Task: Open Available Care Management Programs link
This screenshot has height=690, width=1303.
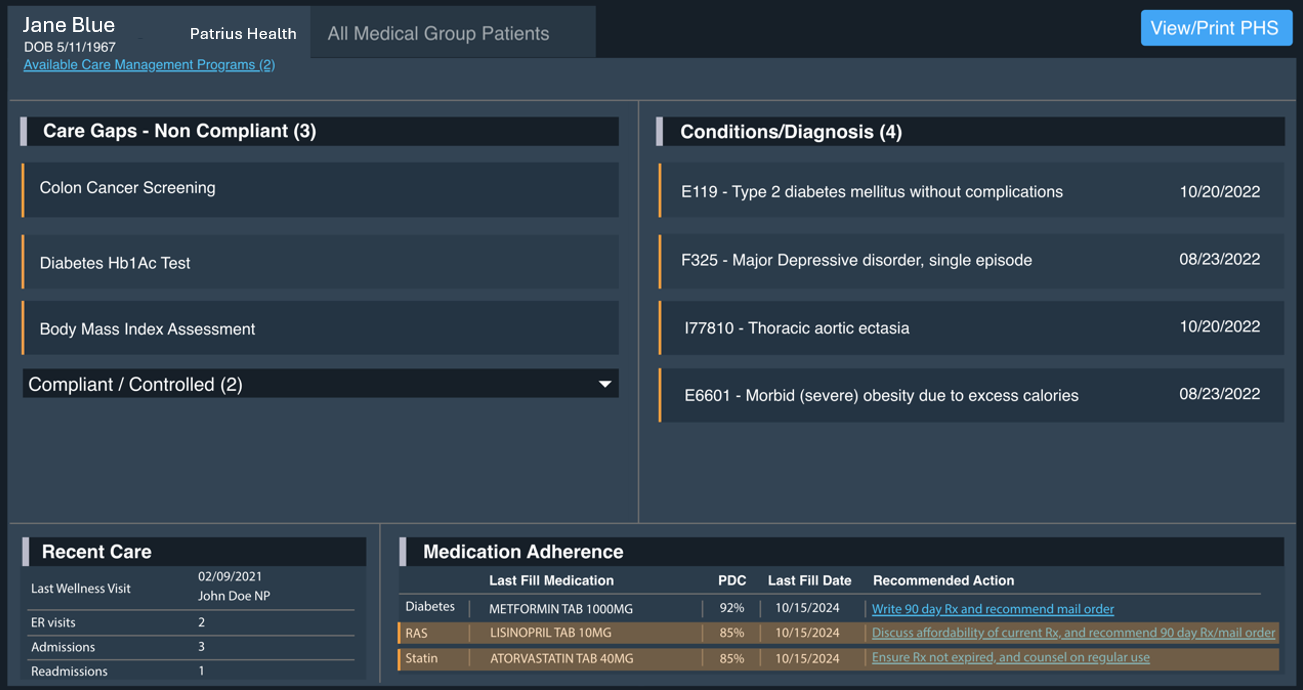Action: (149, 65)
